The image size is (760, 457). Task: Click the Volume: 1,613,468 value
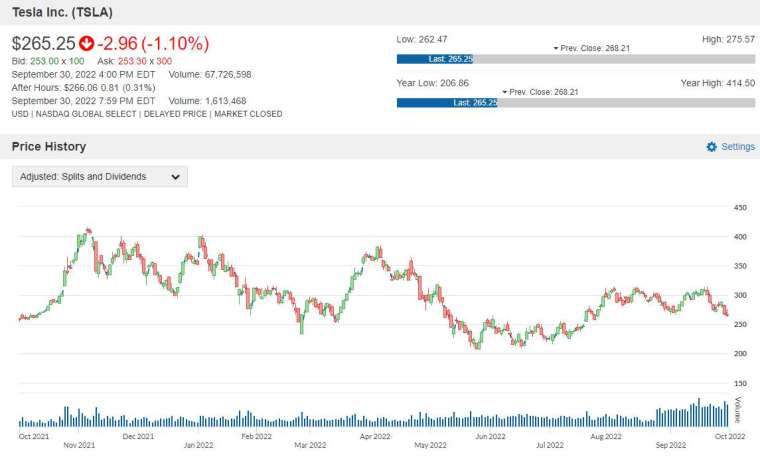point(207,101)
